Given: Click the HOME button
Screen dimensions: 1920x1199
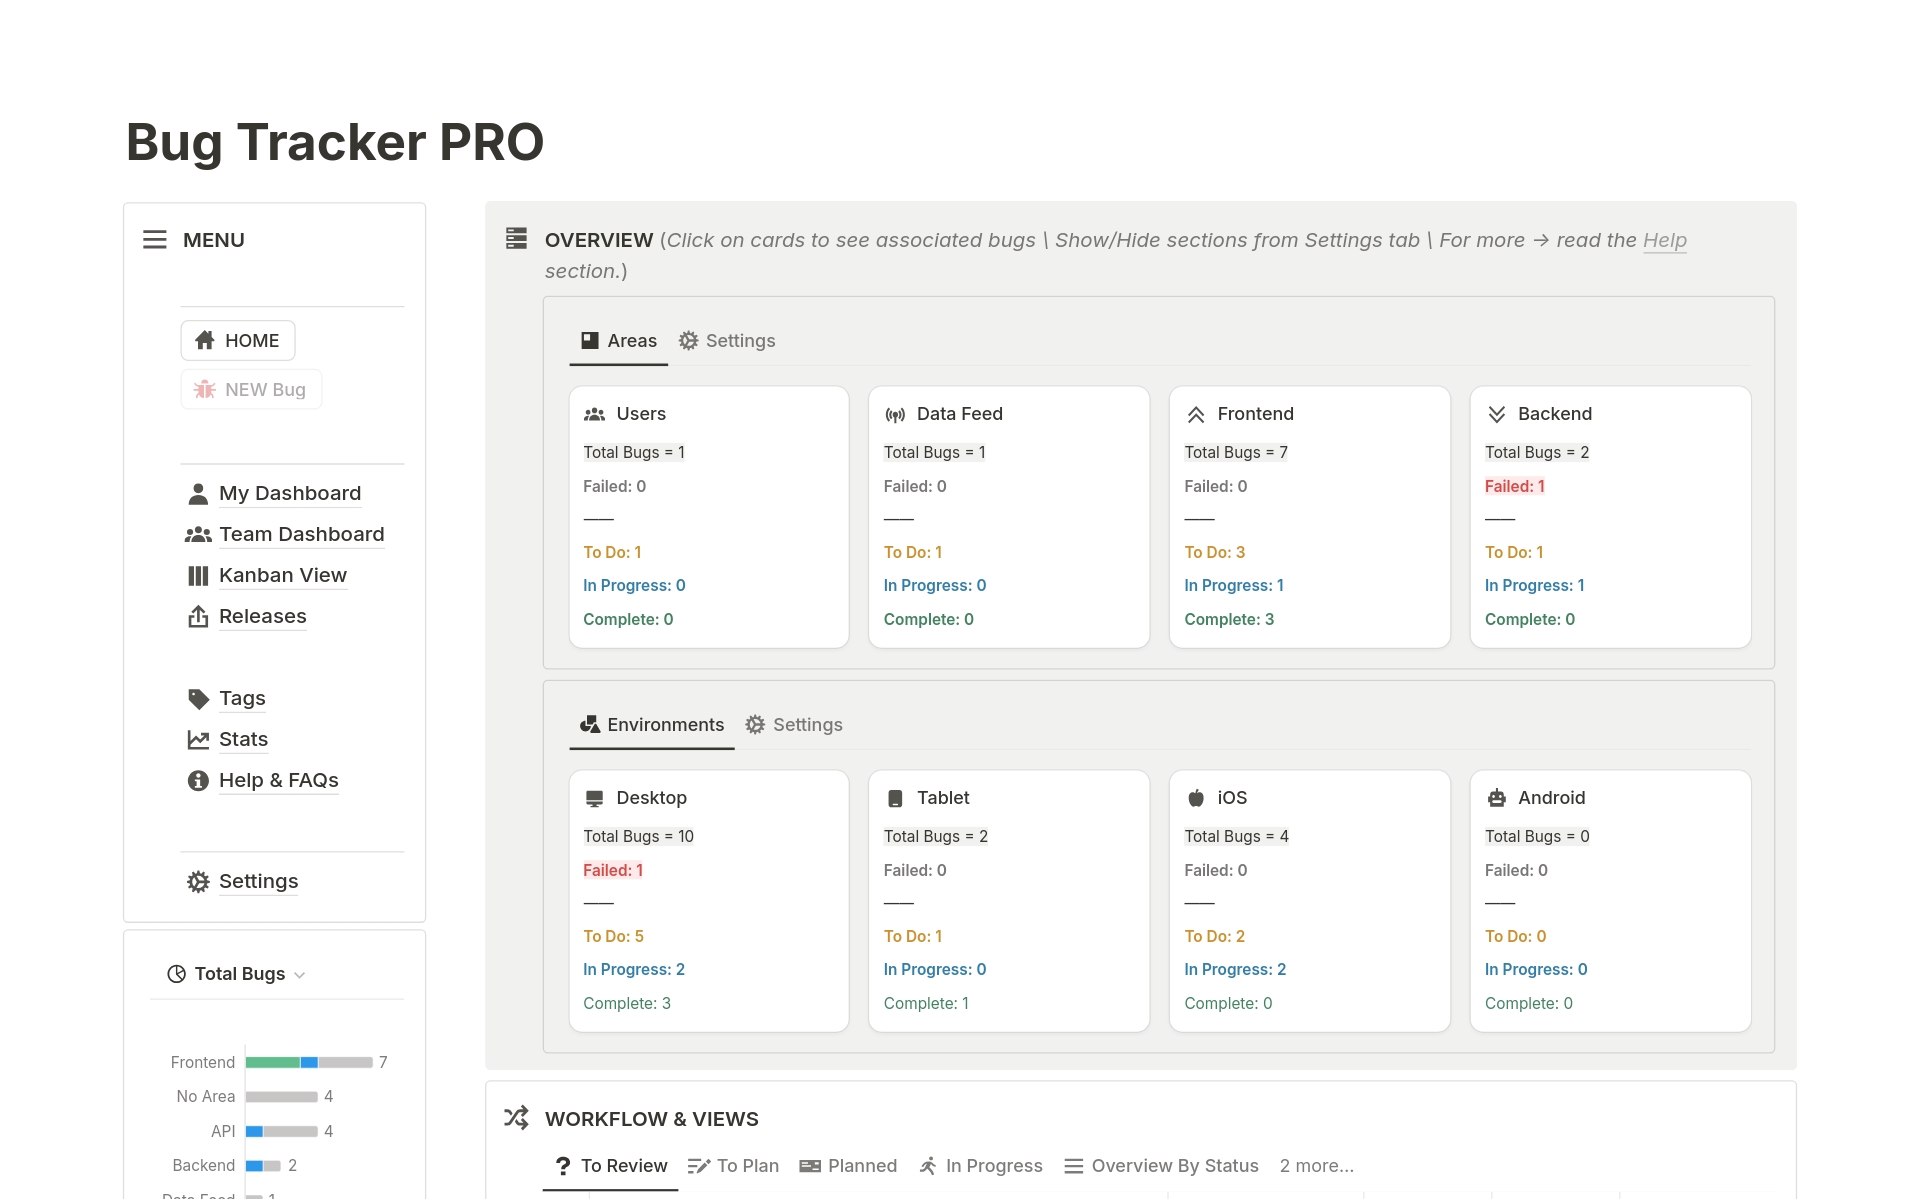Looking at the screenshot, I should 238,341.
